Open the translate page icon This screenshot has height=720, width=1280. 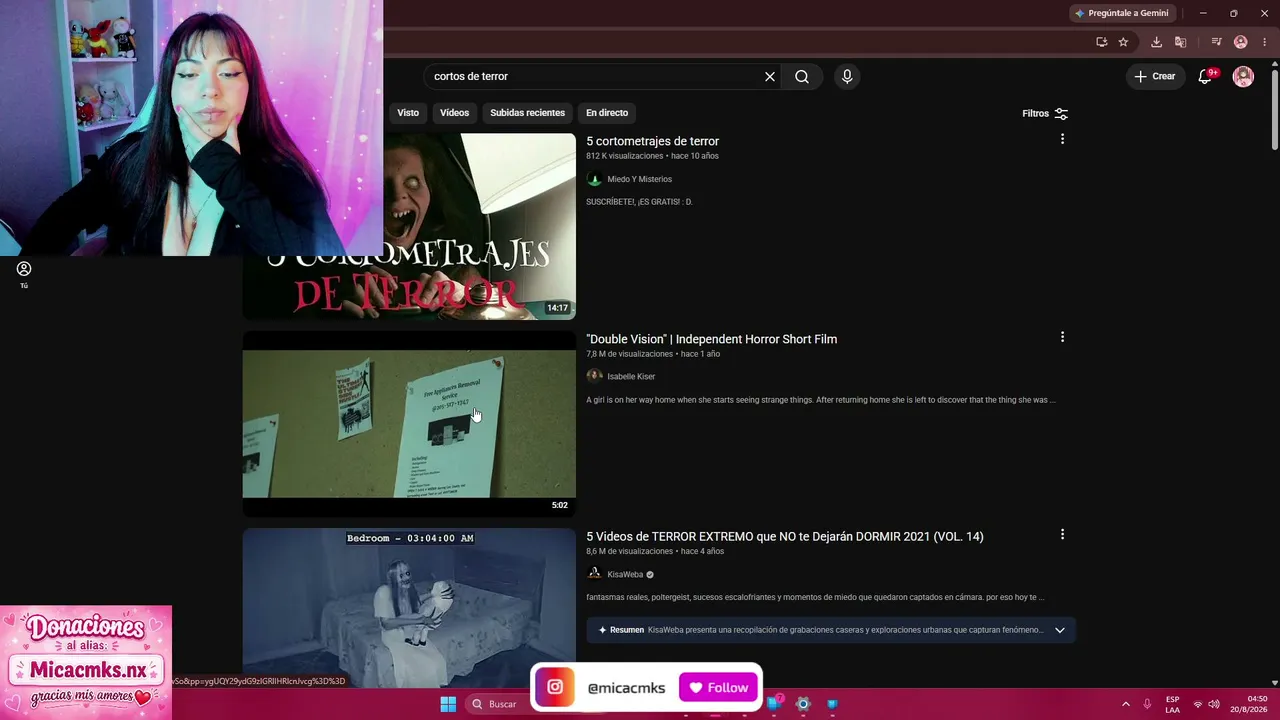pos(1181,42)
